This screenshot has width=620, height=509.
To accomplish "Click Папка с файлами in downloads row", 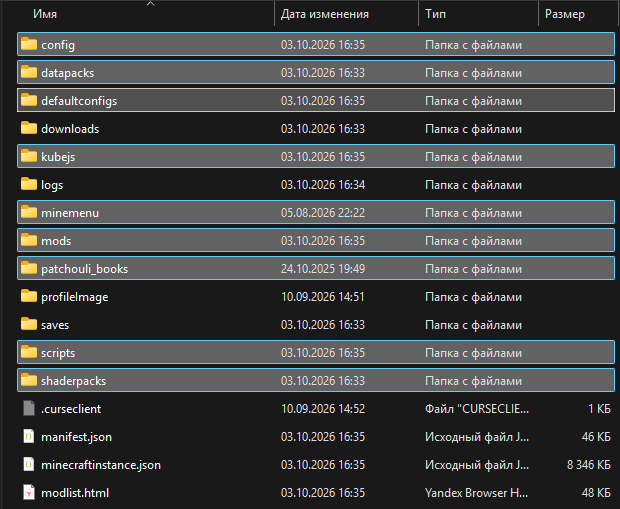I will (473, 129).
